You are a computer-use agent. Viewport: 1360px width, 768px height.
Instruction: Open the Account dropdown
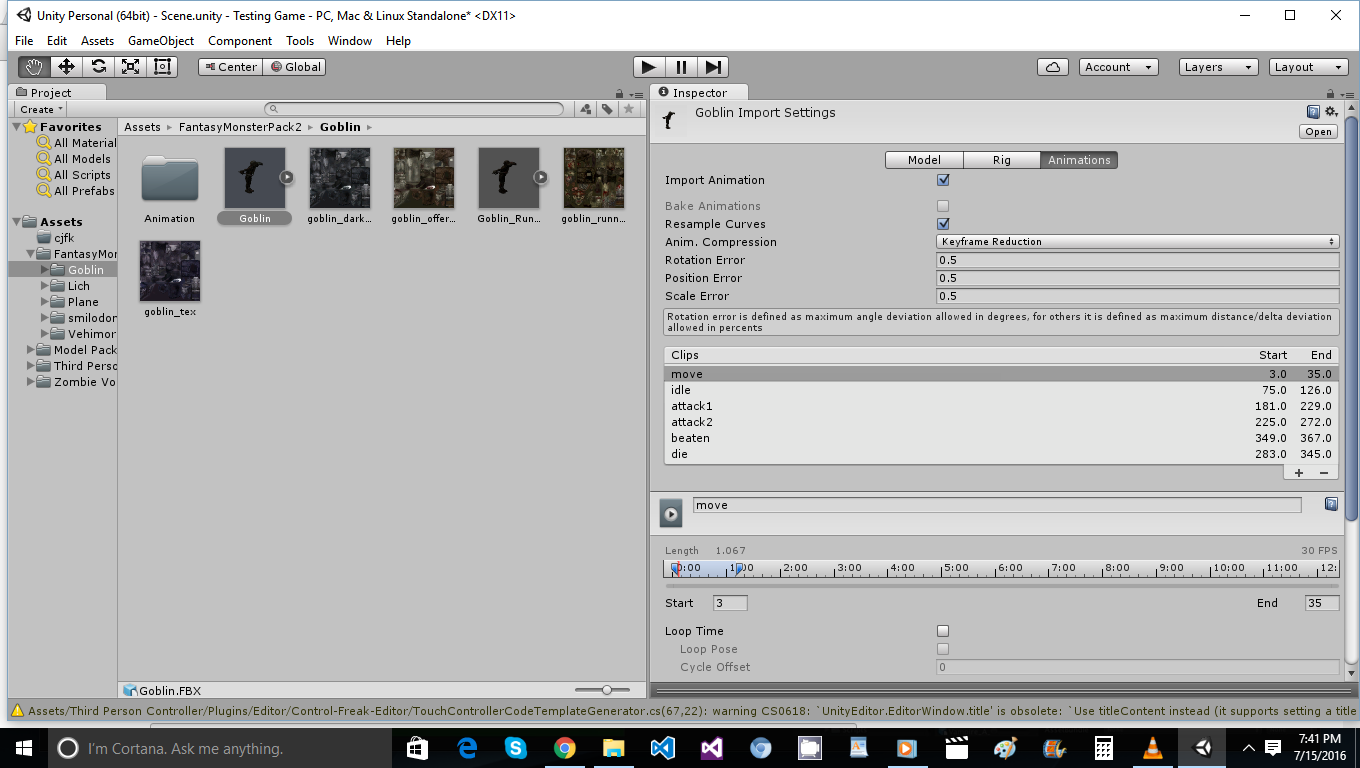(1118, 67)
